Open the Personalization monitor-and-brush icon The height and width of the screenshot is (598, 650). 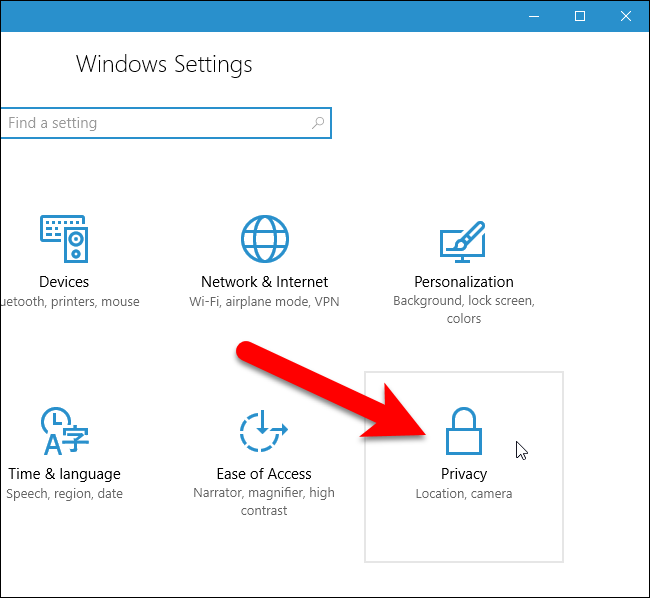pyautogui.click(x=463, y=242)
